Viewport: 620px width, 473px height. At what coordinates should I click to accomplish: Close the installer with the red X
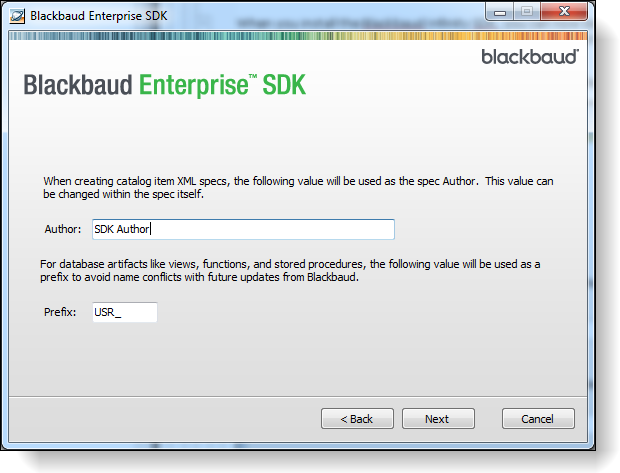coord(564,12)
